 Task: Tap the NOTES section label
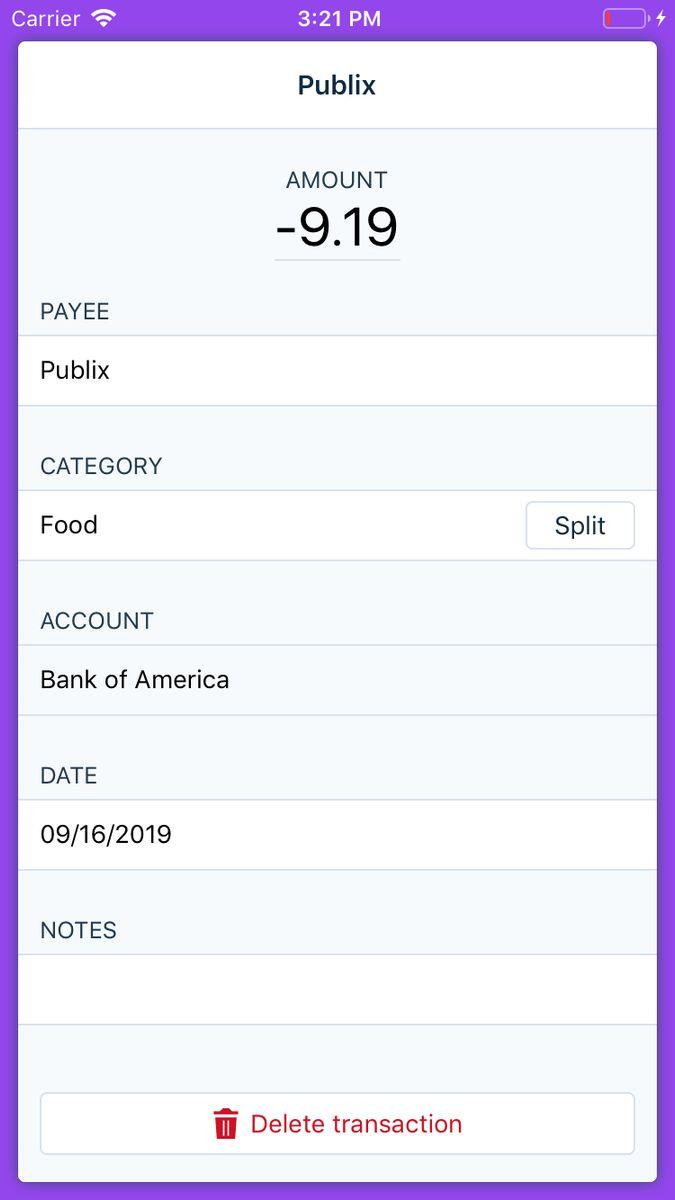tap(79, 930)
